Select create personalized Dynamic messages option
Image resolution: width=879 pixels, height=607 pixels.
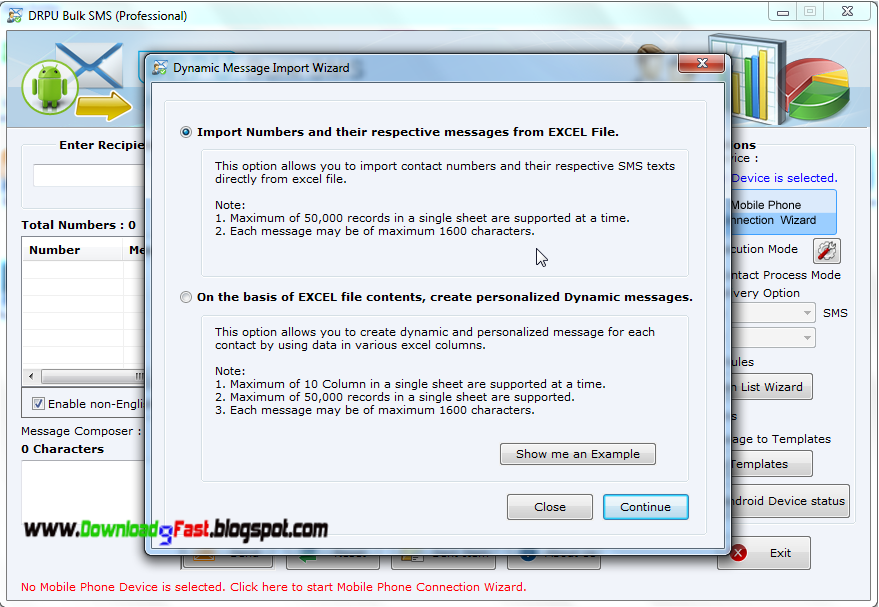(186, 297)
